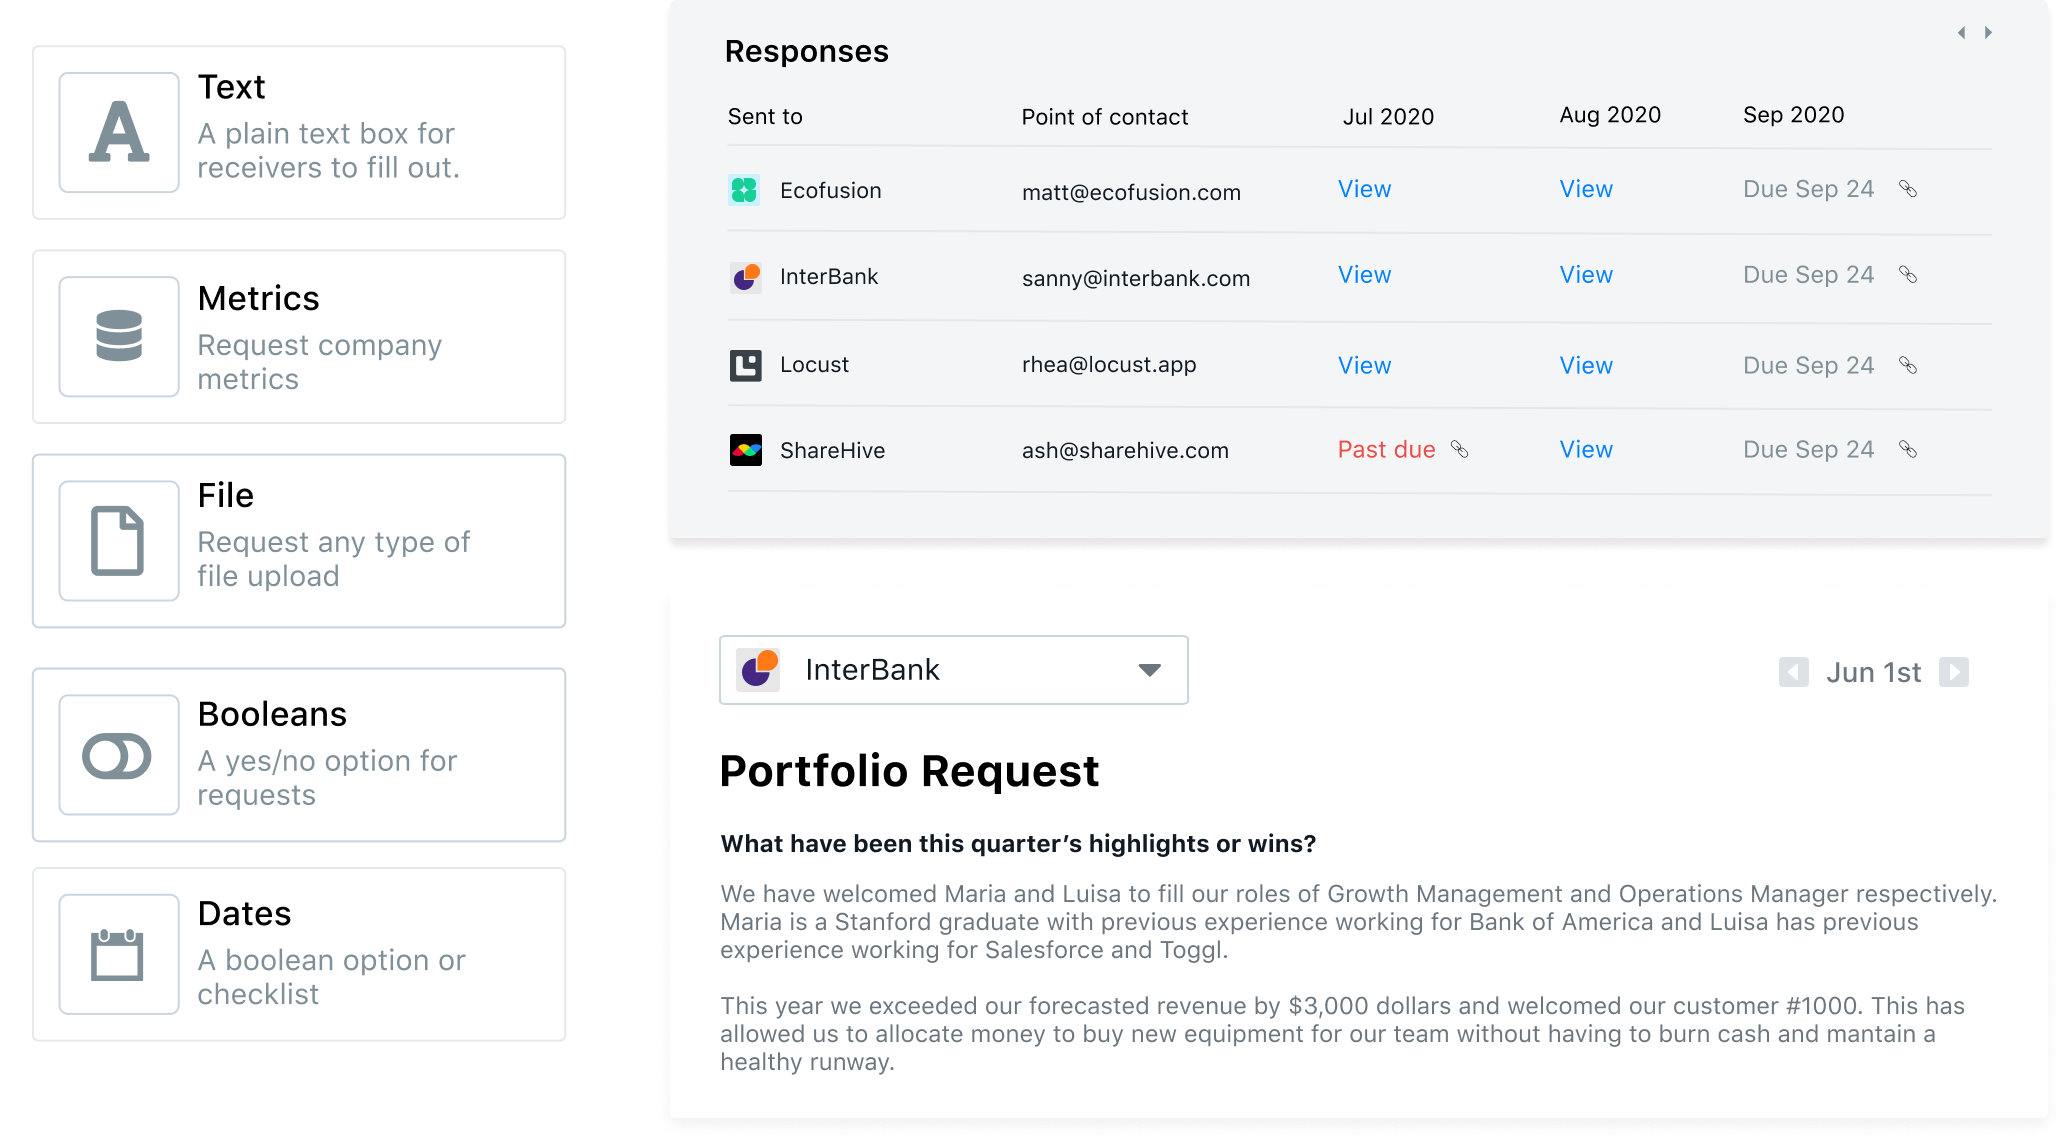View Locust's Jul 2020 response
The image size is (2064, 1142).
[1364, 365]
